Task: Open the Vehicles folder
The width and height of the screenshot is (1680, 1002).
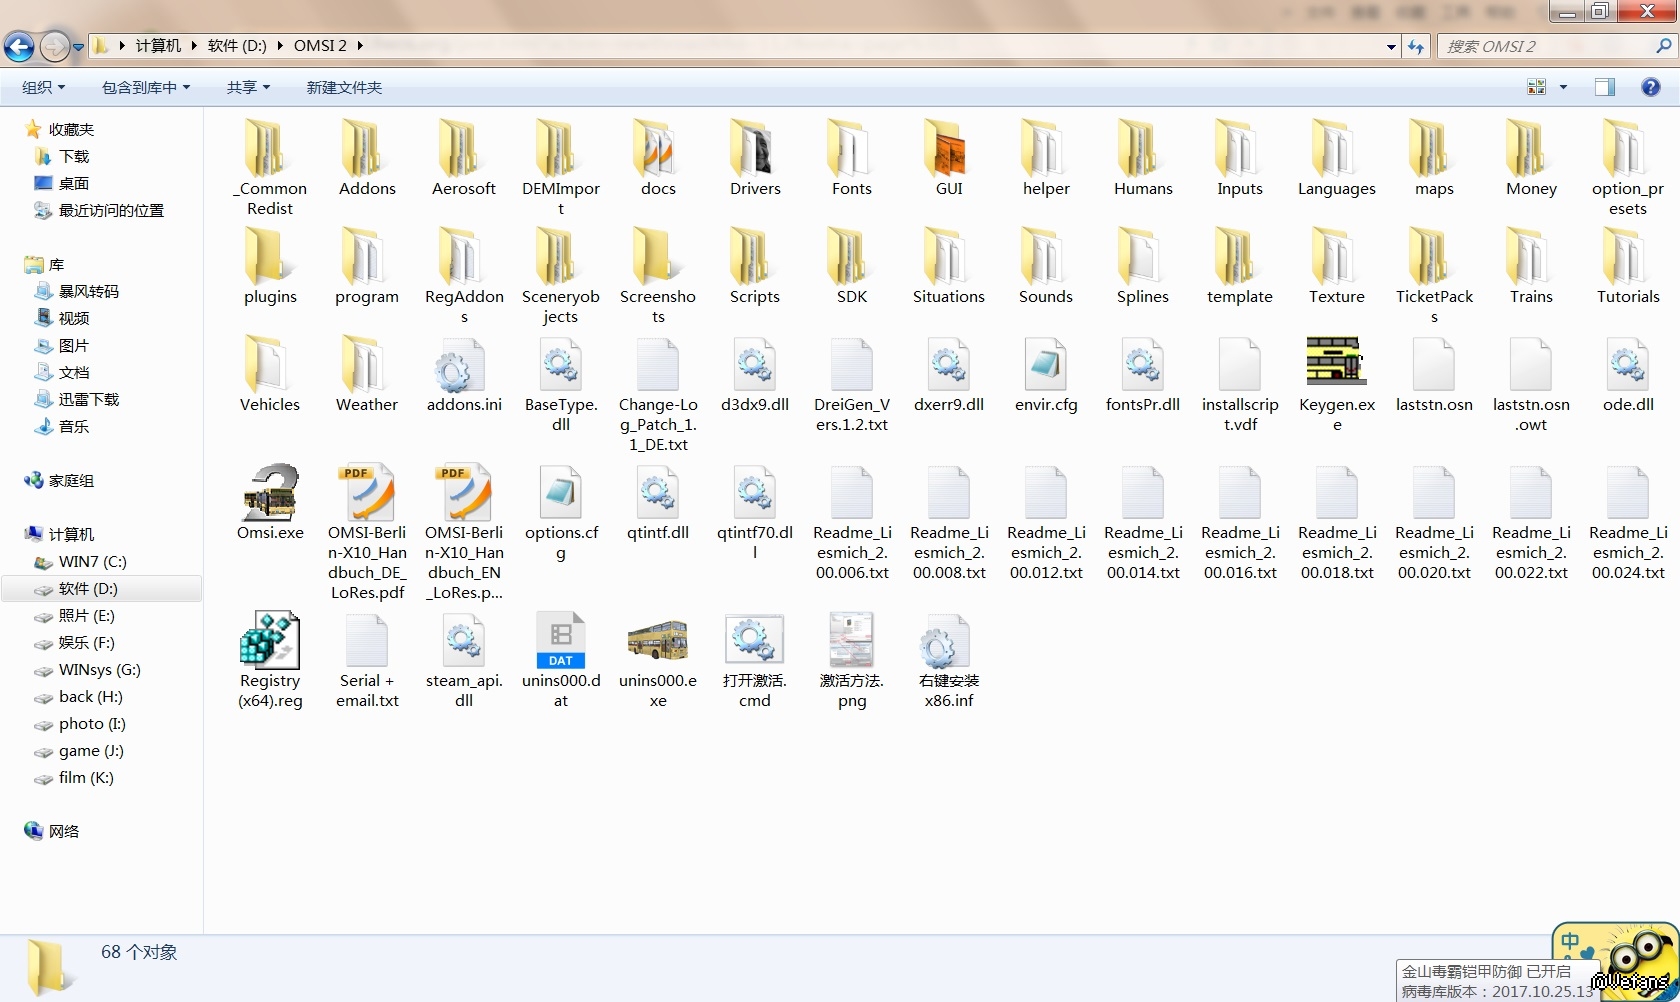Action: [269, 365]
